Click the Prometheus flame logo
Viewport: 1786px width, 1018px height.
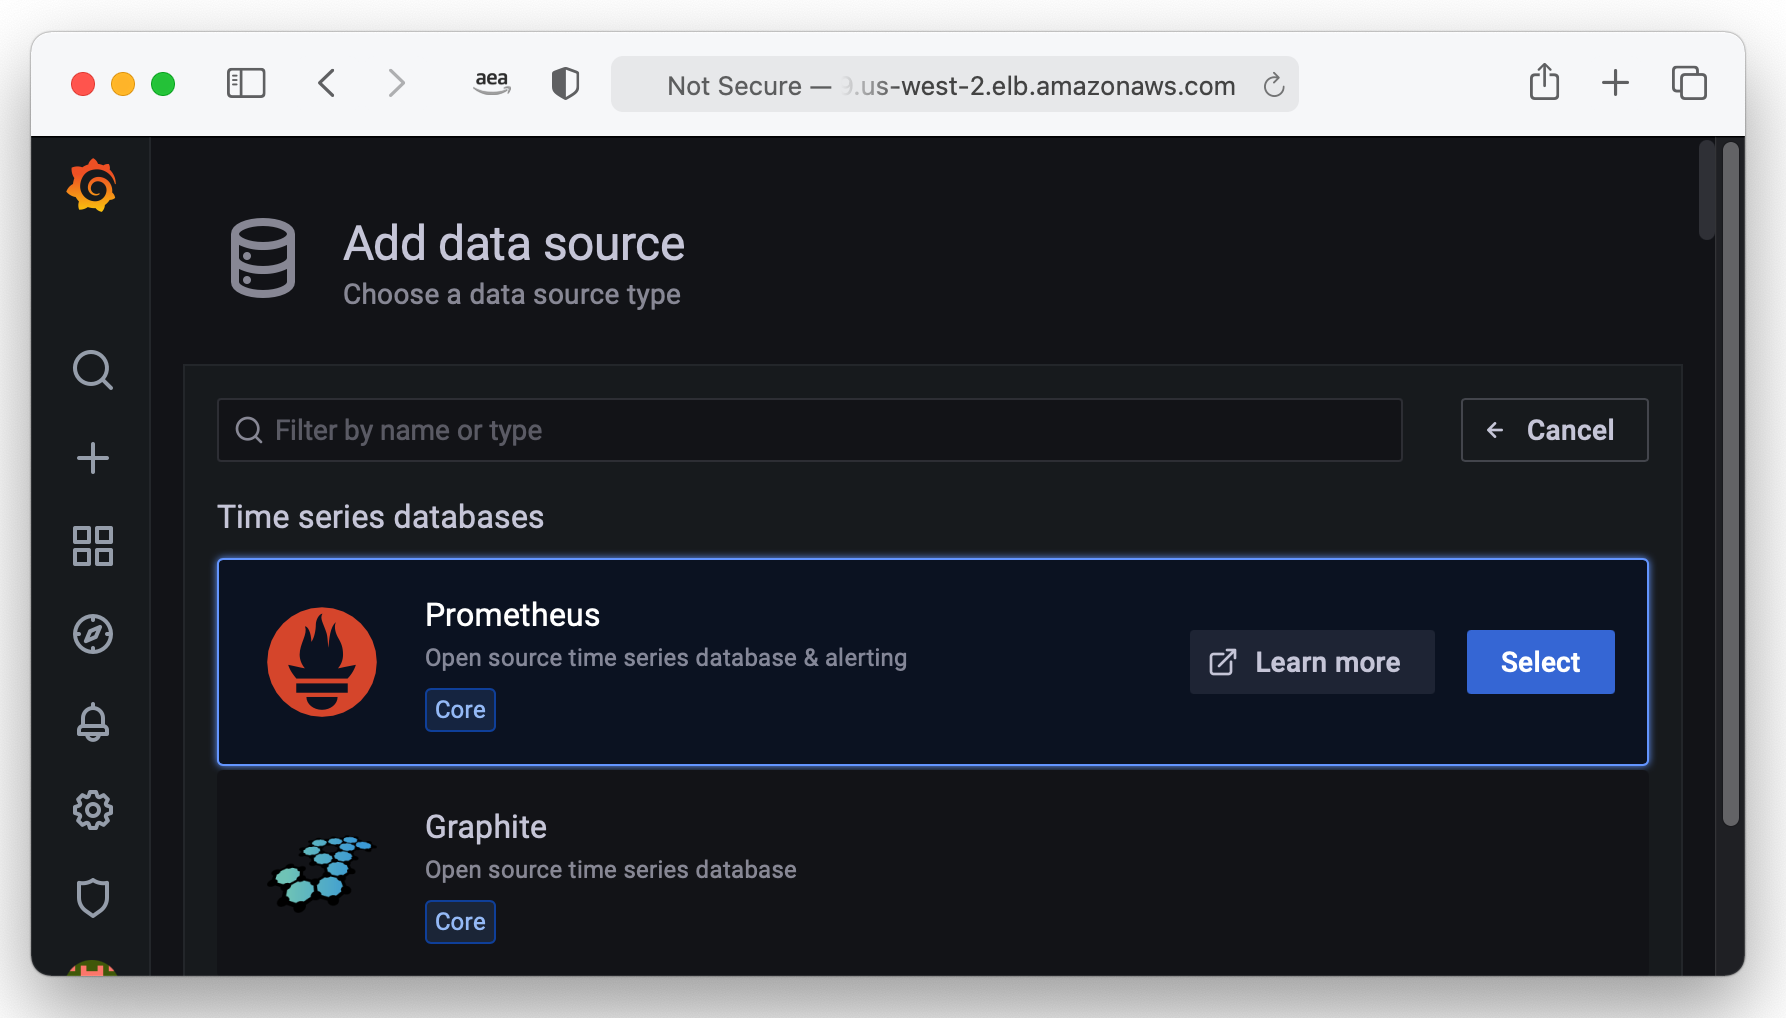pyautogui.click(x=322, y=662)
